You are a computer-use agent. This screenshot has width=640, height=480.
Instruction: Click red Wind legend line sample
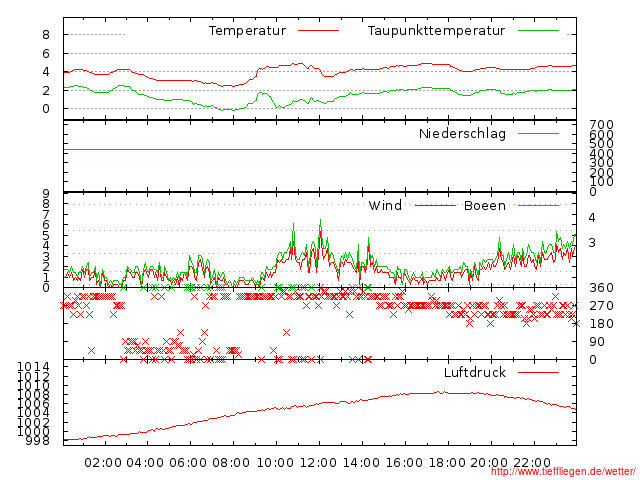click(x=435, y=205)
